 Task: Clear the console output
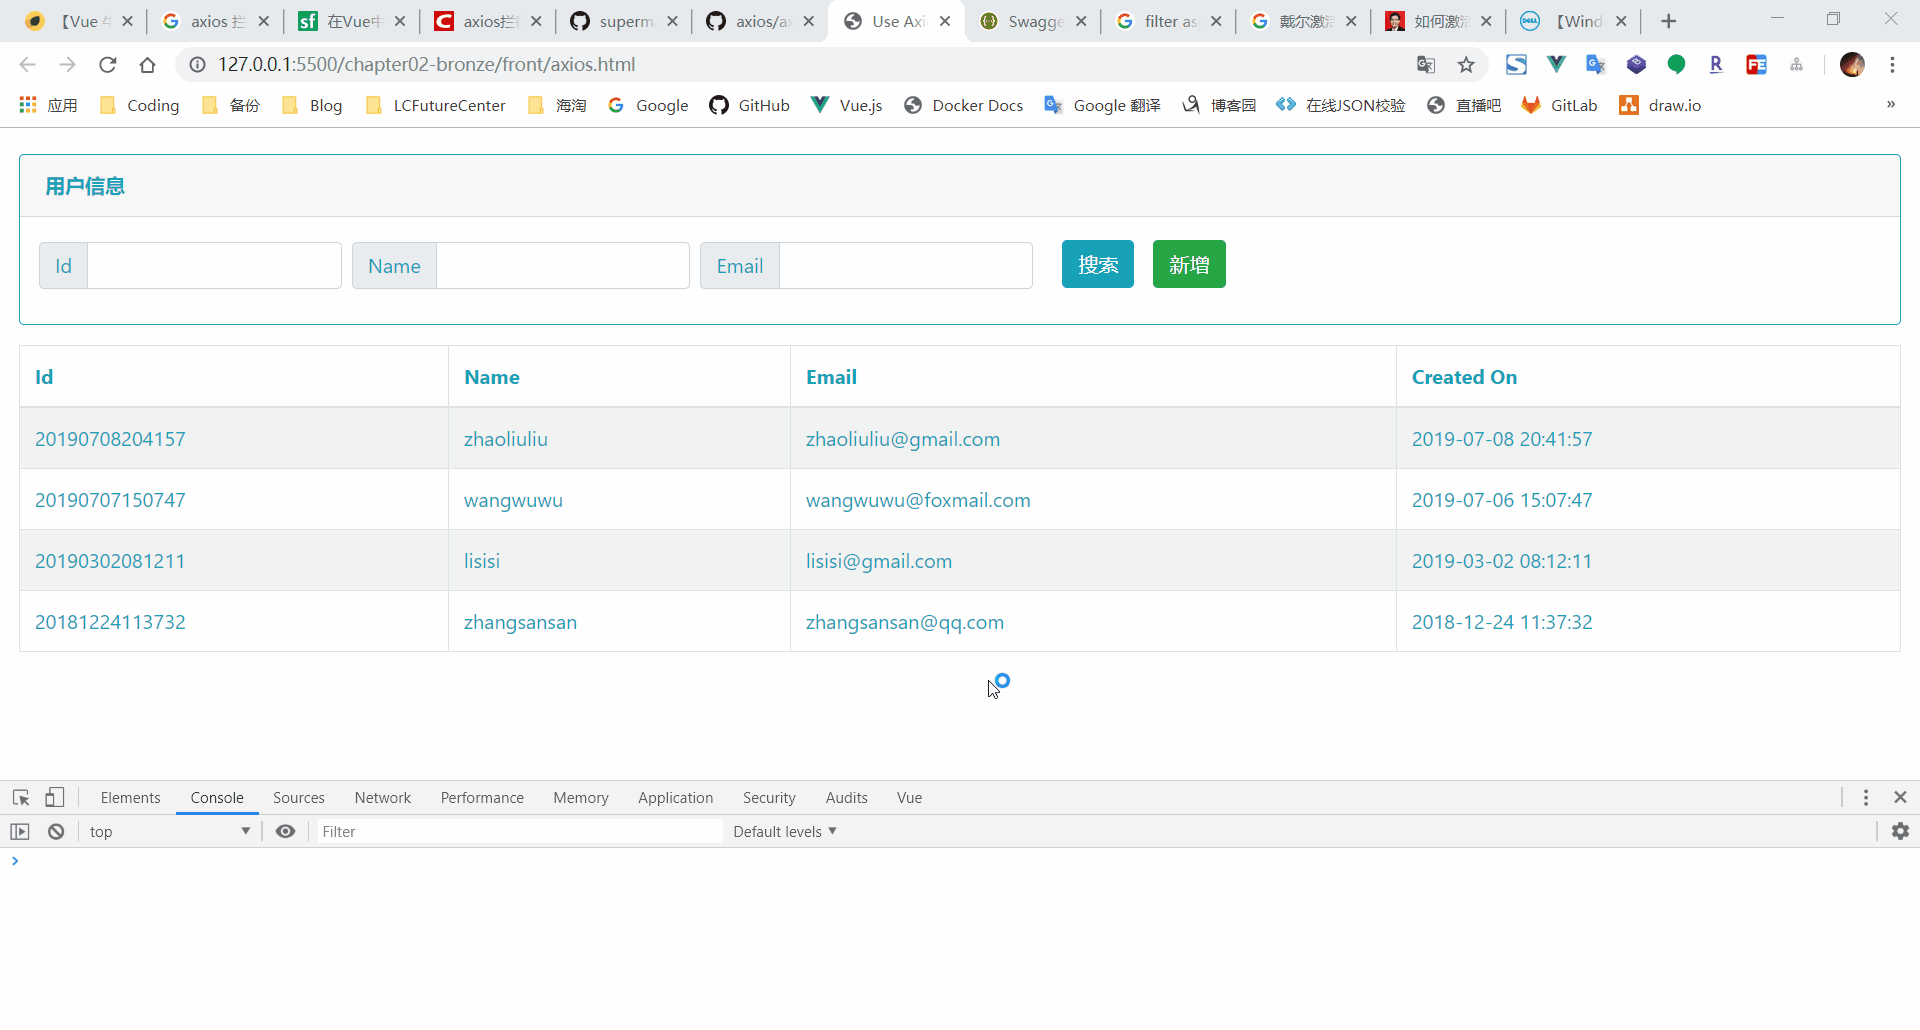[56, 831]
